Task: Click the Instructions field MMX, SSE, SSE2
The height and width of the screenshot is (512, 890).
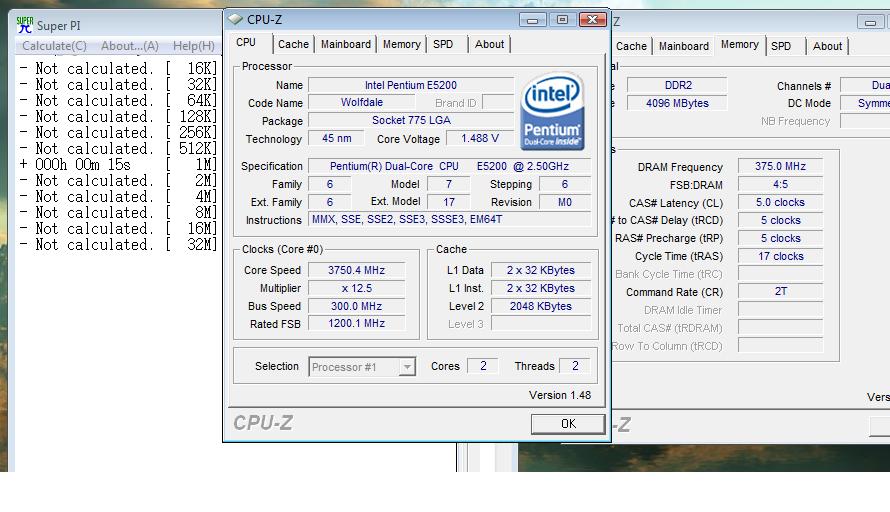Action: point(450,220)
